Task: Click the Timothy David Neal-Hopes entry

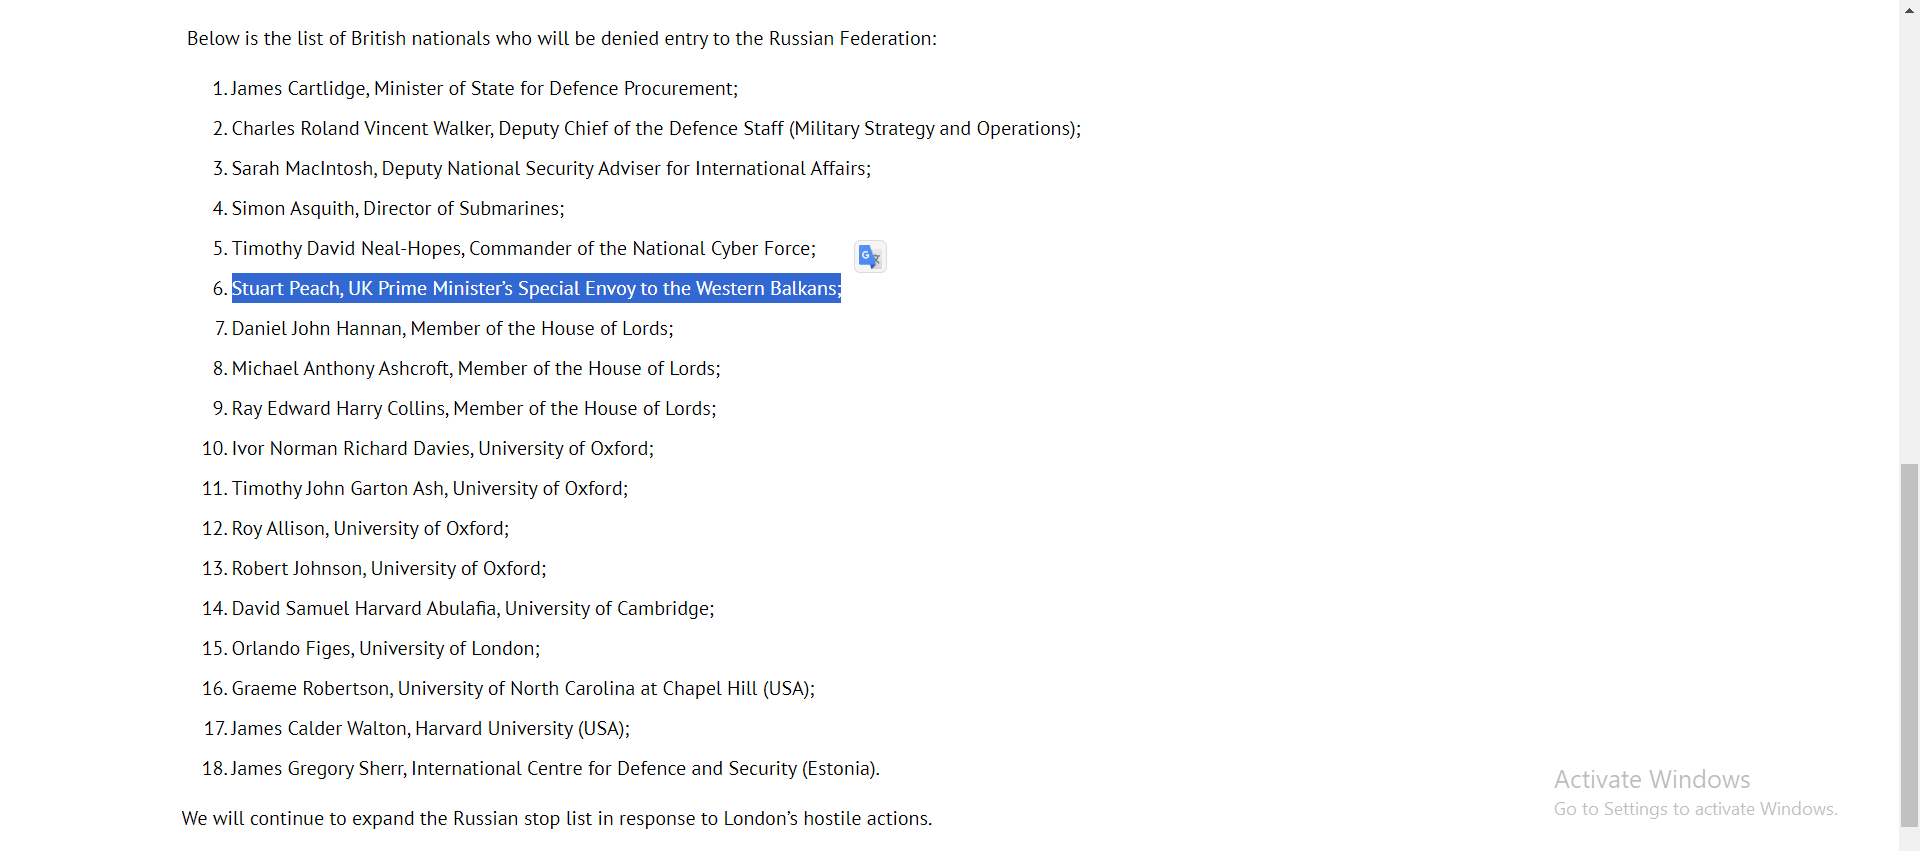Action: tap(524, 249)
